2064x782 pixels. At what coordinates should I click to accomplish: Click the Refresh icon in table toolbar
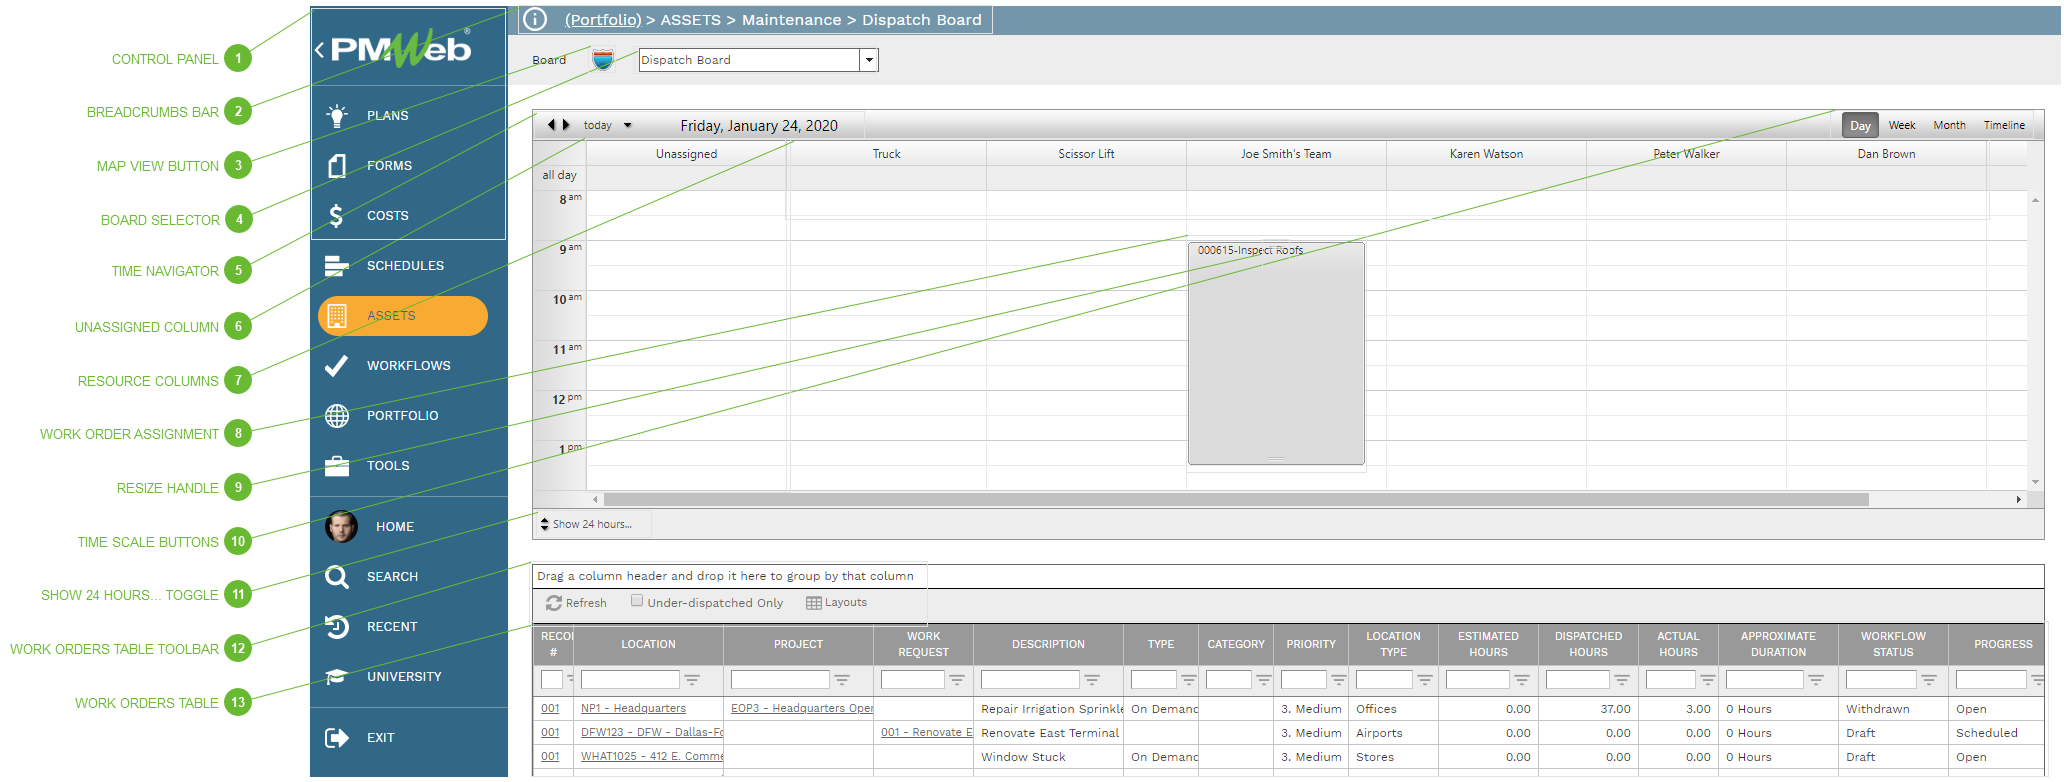click(554, 603)
